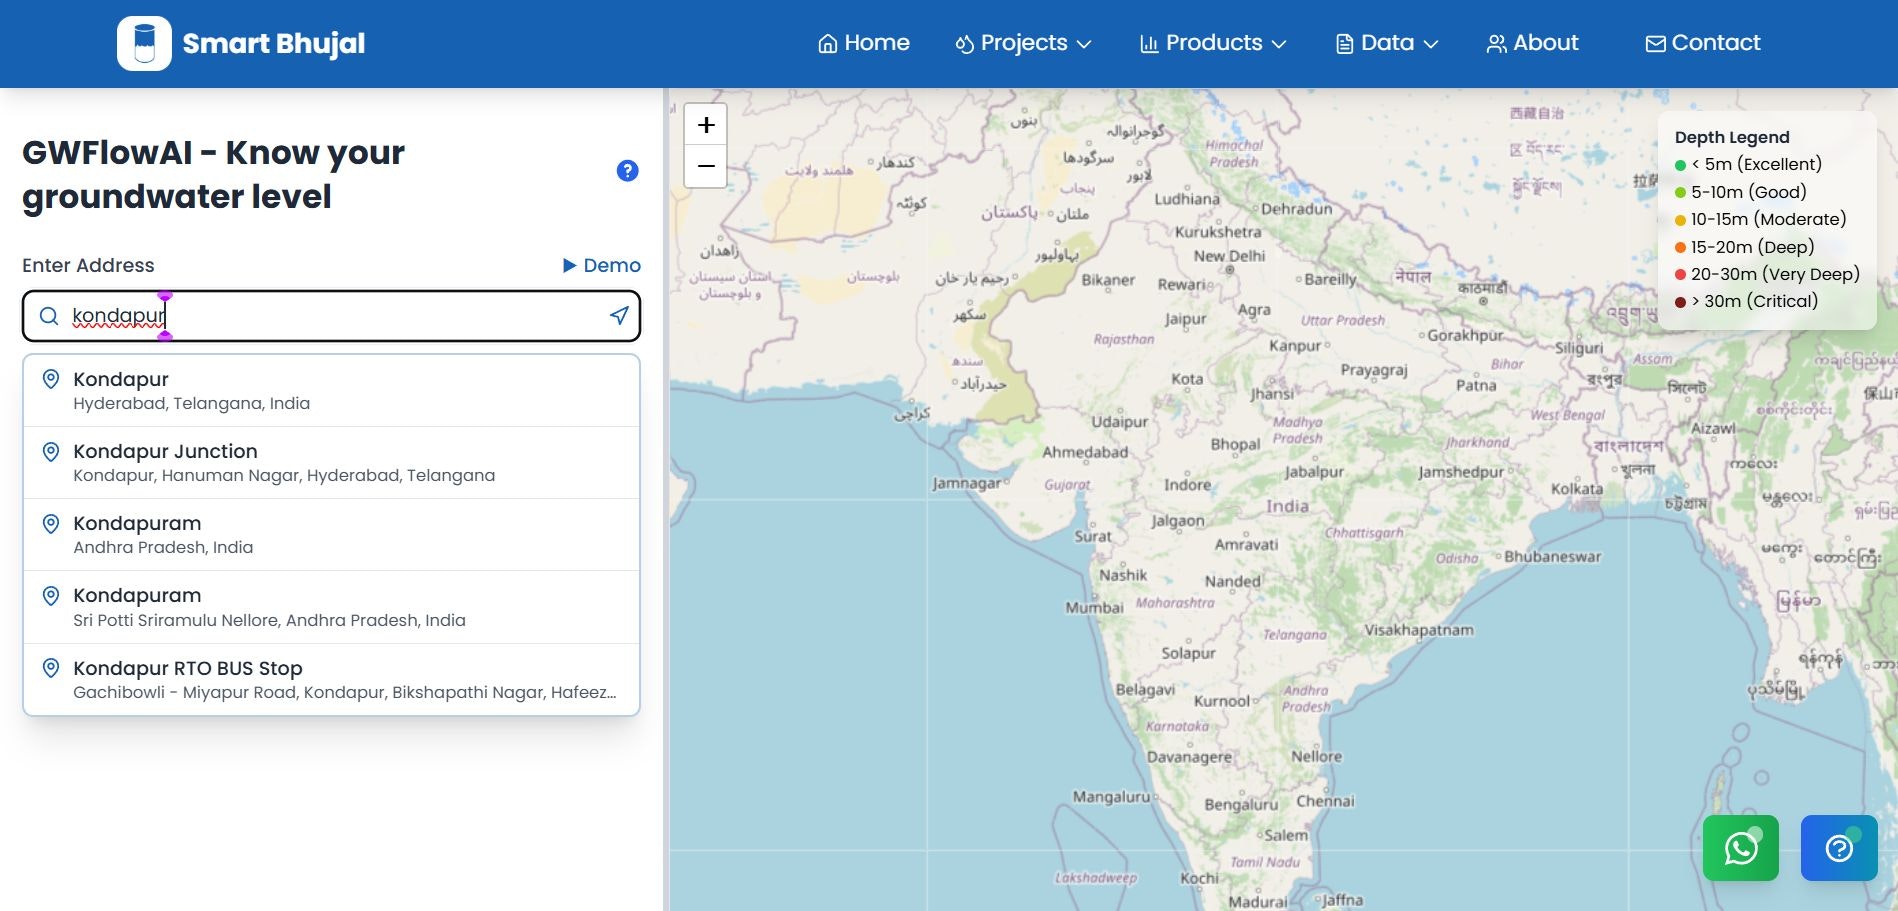Open WhatsApp chat button
Viewport: 1898px width, 911px height.
tap(1741, 848)
